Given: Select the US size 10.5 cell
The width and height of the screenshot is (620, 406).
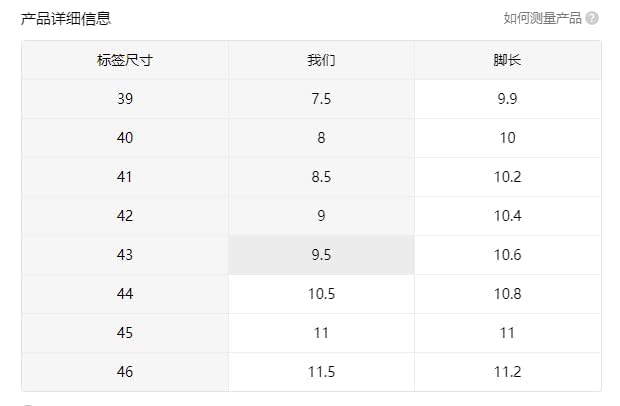Looking at the screenshot, I should coord(321,294).
